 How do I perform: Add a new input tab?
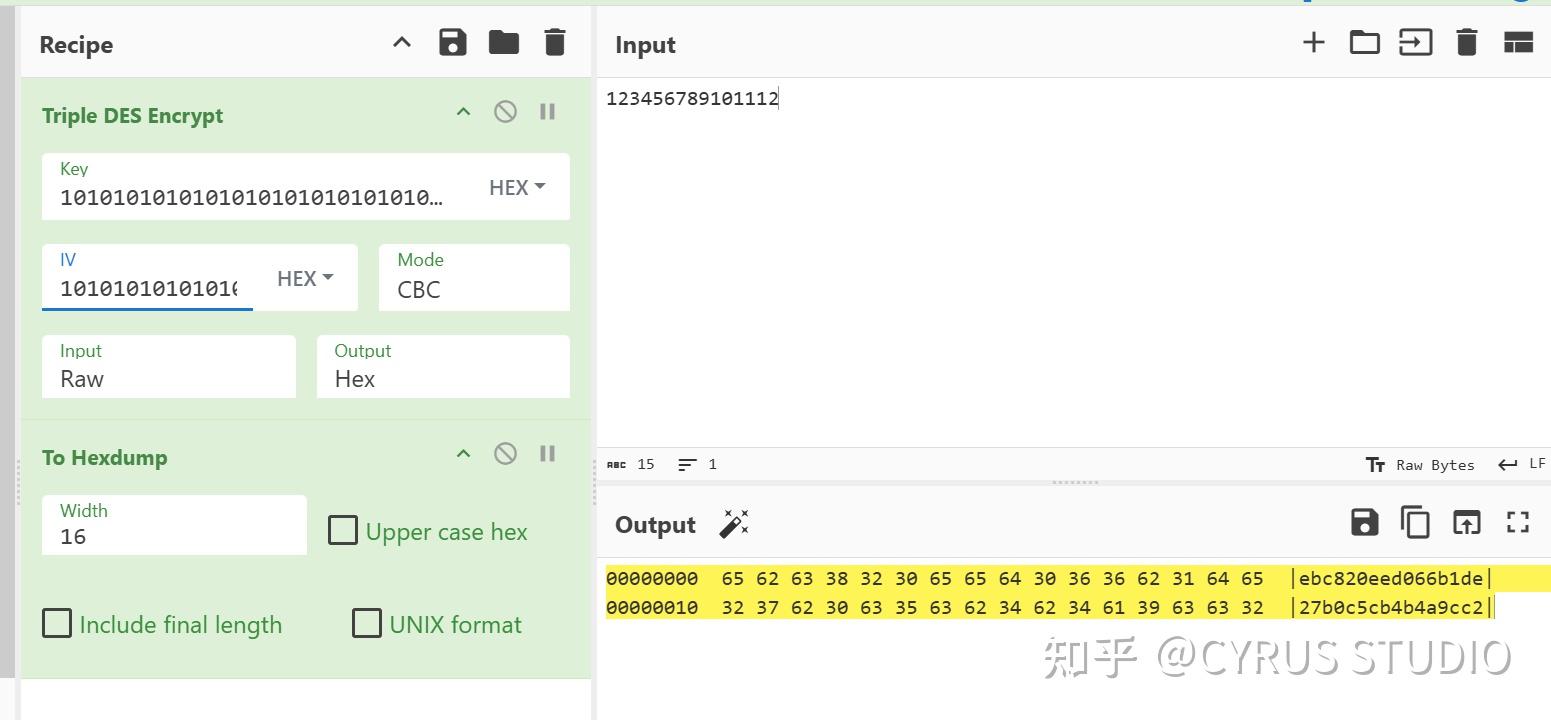pos(1313,42)
